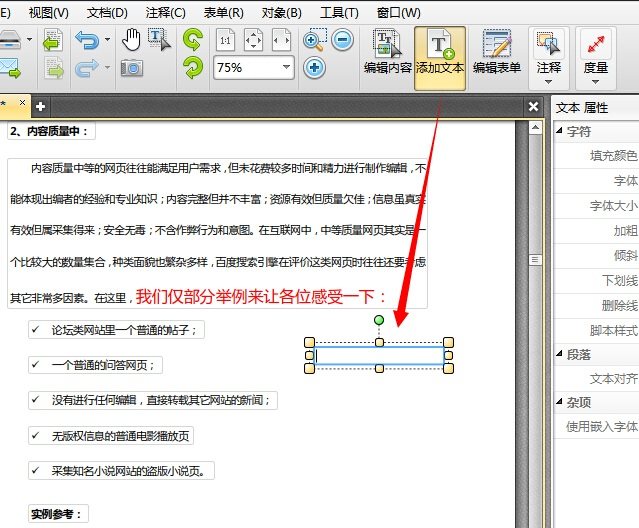Close the current document tab

(22, 103)
